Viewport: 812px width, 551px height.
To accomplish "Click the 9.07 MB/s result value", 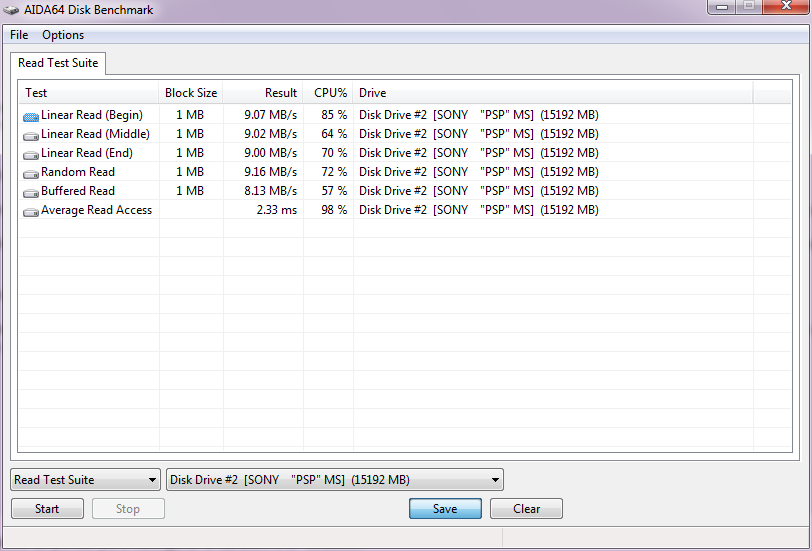I will coord(270,115).
